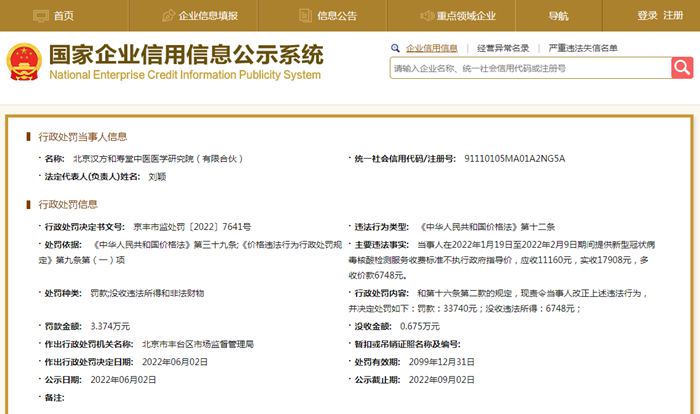The width and height of the screenshot is (700, 414).
Task: Go to the 信息公告 menu item
Action: click(x=337, y=15)
